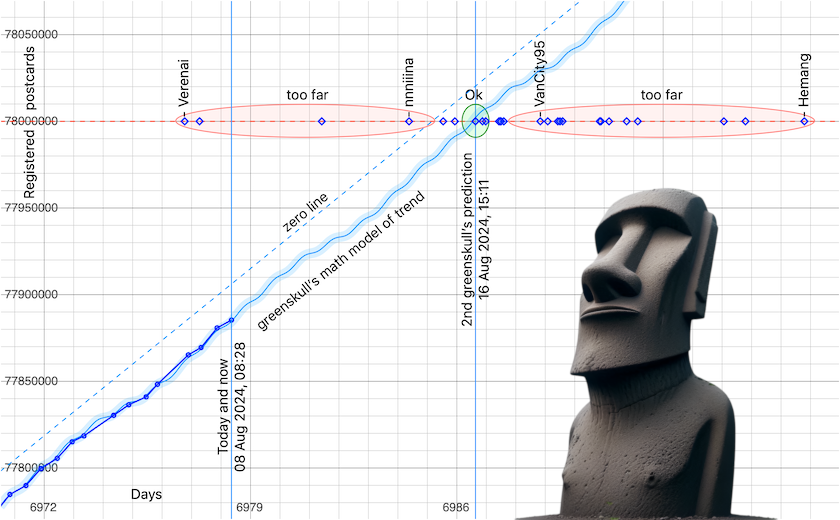Select the 'greenskull's math model of trend' label

pyautogui.click(x=341, y=259)
